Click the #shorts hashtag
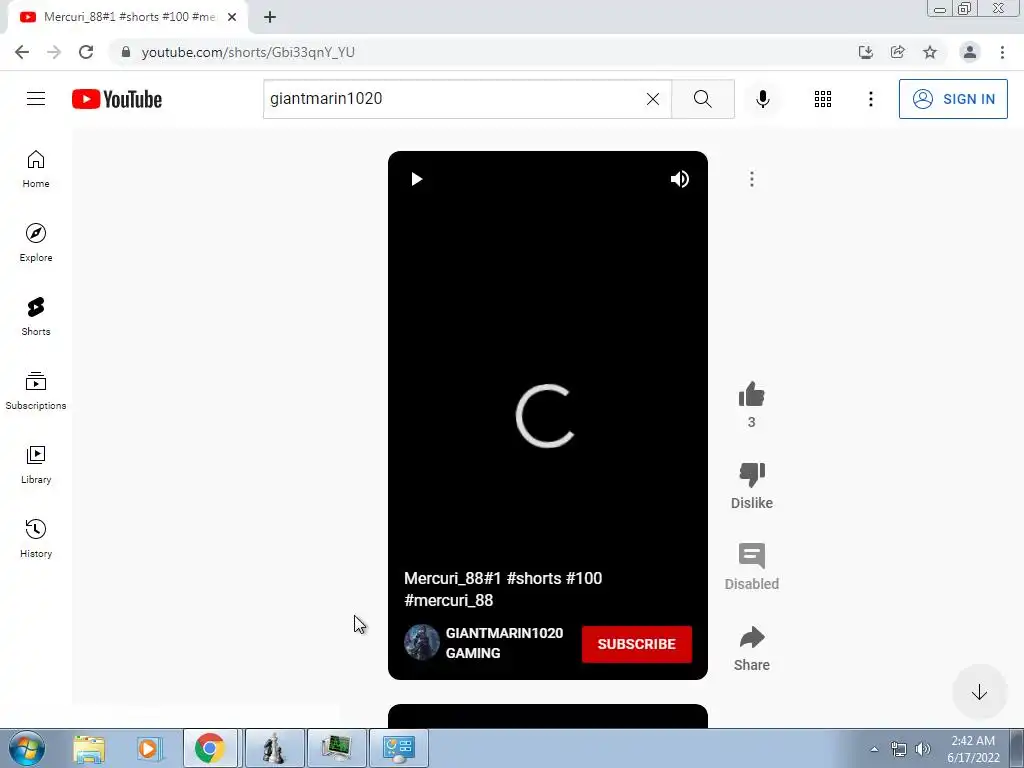The height and width of the screenshot is (768, 1024). pyautogui.click(x=534, y=579)
